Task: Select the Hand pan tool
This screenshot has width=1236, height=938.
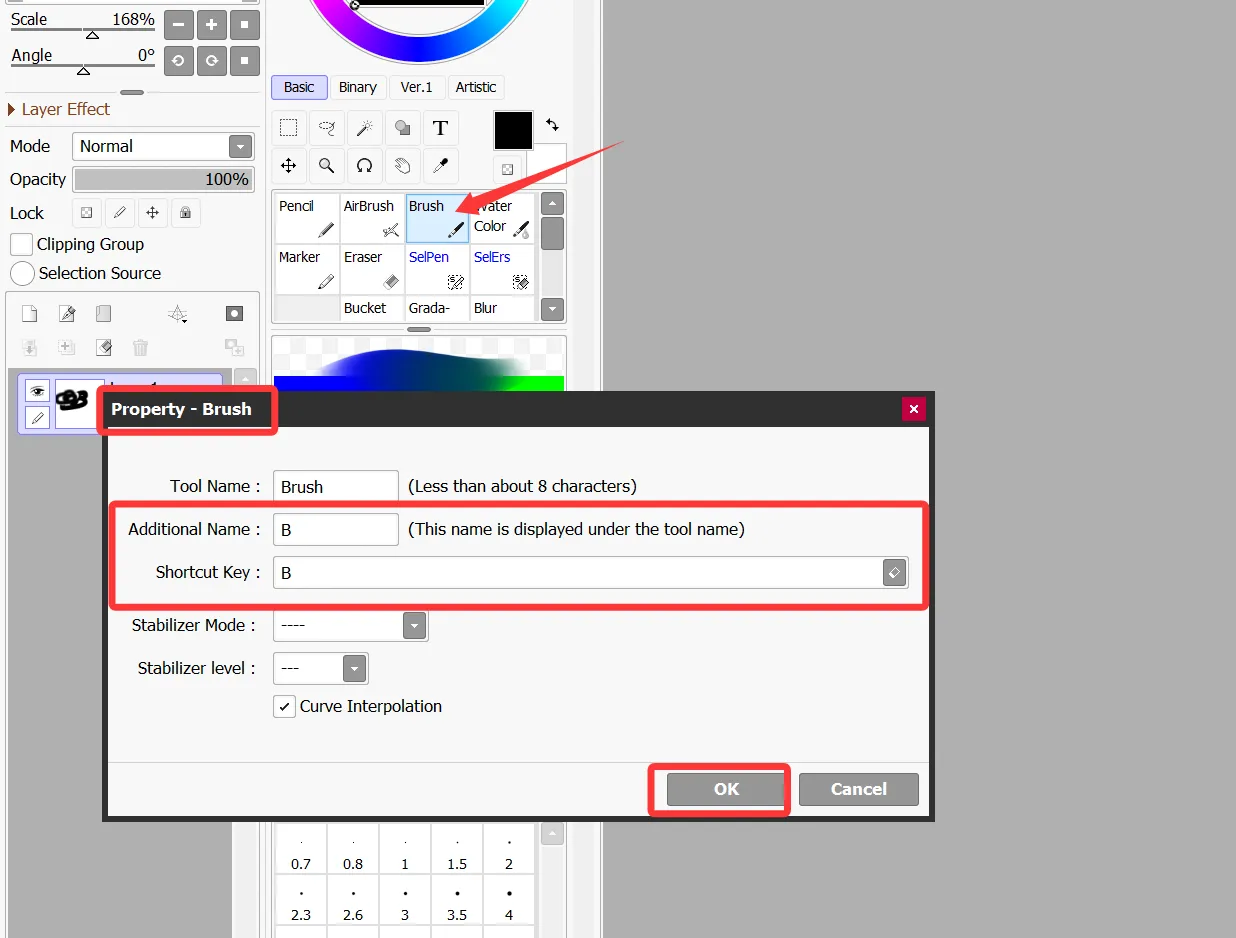Action: tap(402, 166)
